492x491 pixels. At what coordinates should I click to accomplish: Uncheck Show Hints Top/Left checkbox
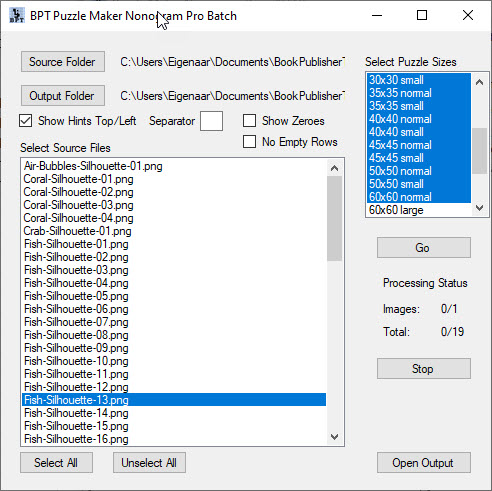[26, 121]
